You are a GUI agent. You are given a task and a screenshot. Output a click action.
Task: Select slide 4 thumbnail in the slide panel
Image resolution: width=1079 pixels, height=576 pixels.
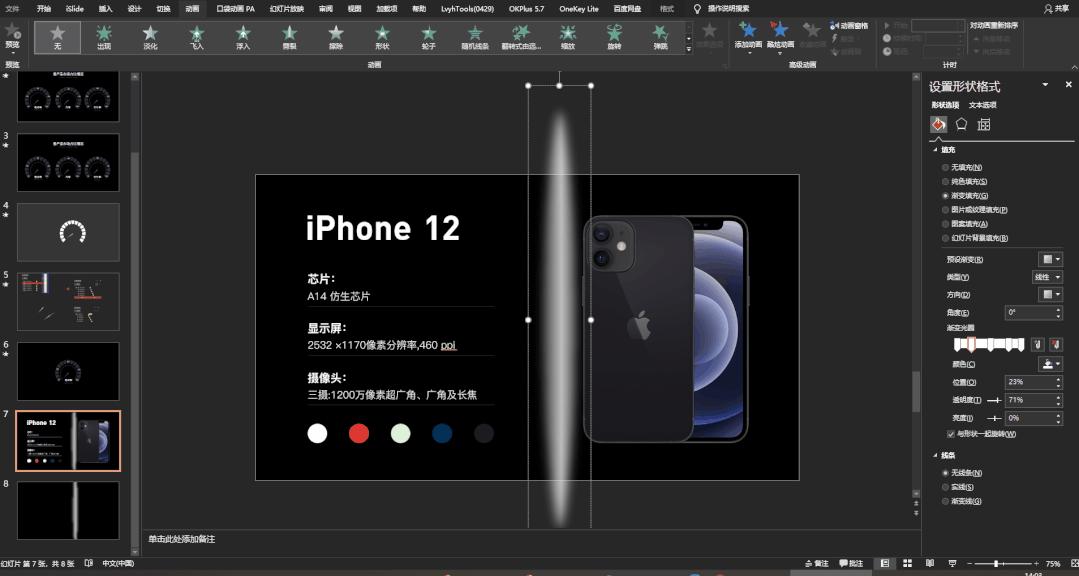[x=67, y=231]
